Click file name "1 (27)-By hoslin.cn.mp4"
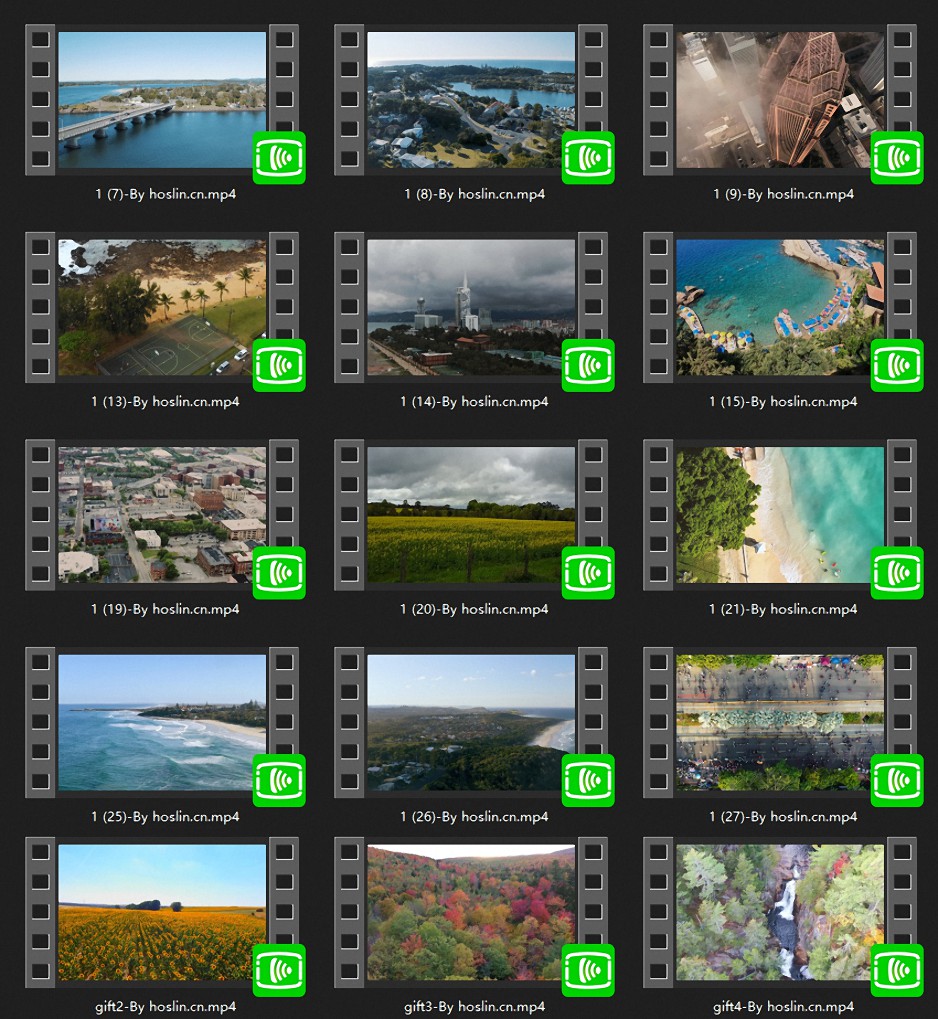 pyautogui.click(x=783, y=817)
